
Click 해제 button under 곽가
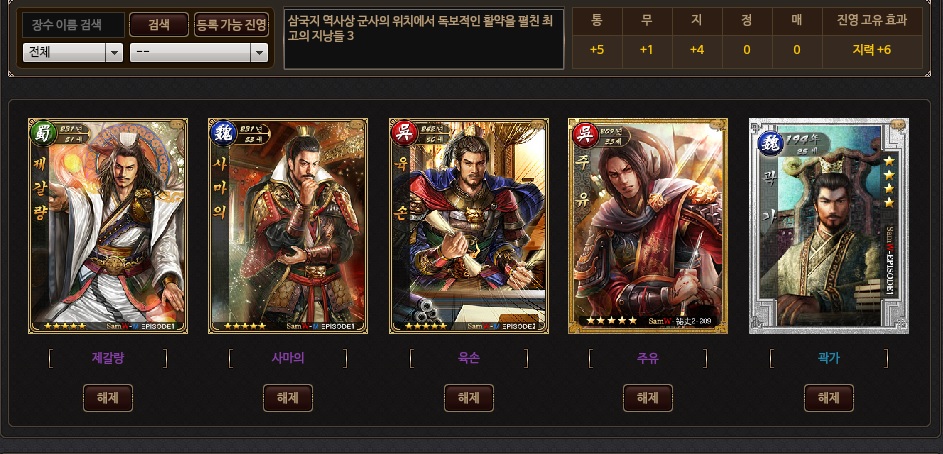(829, 398)
